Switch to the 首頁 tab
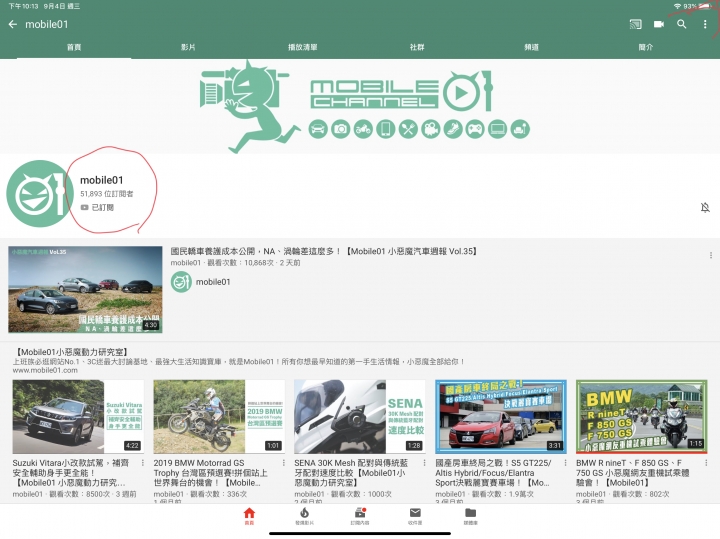This screenshot has height=539, width=720. pyautogui.click(x=74, y=47)
